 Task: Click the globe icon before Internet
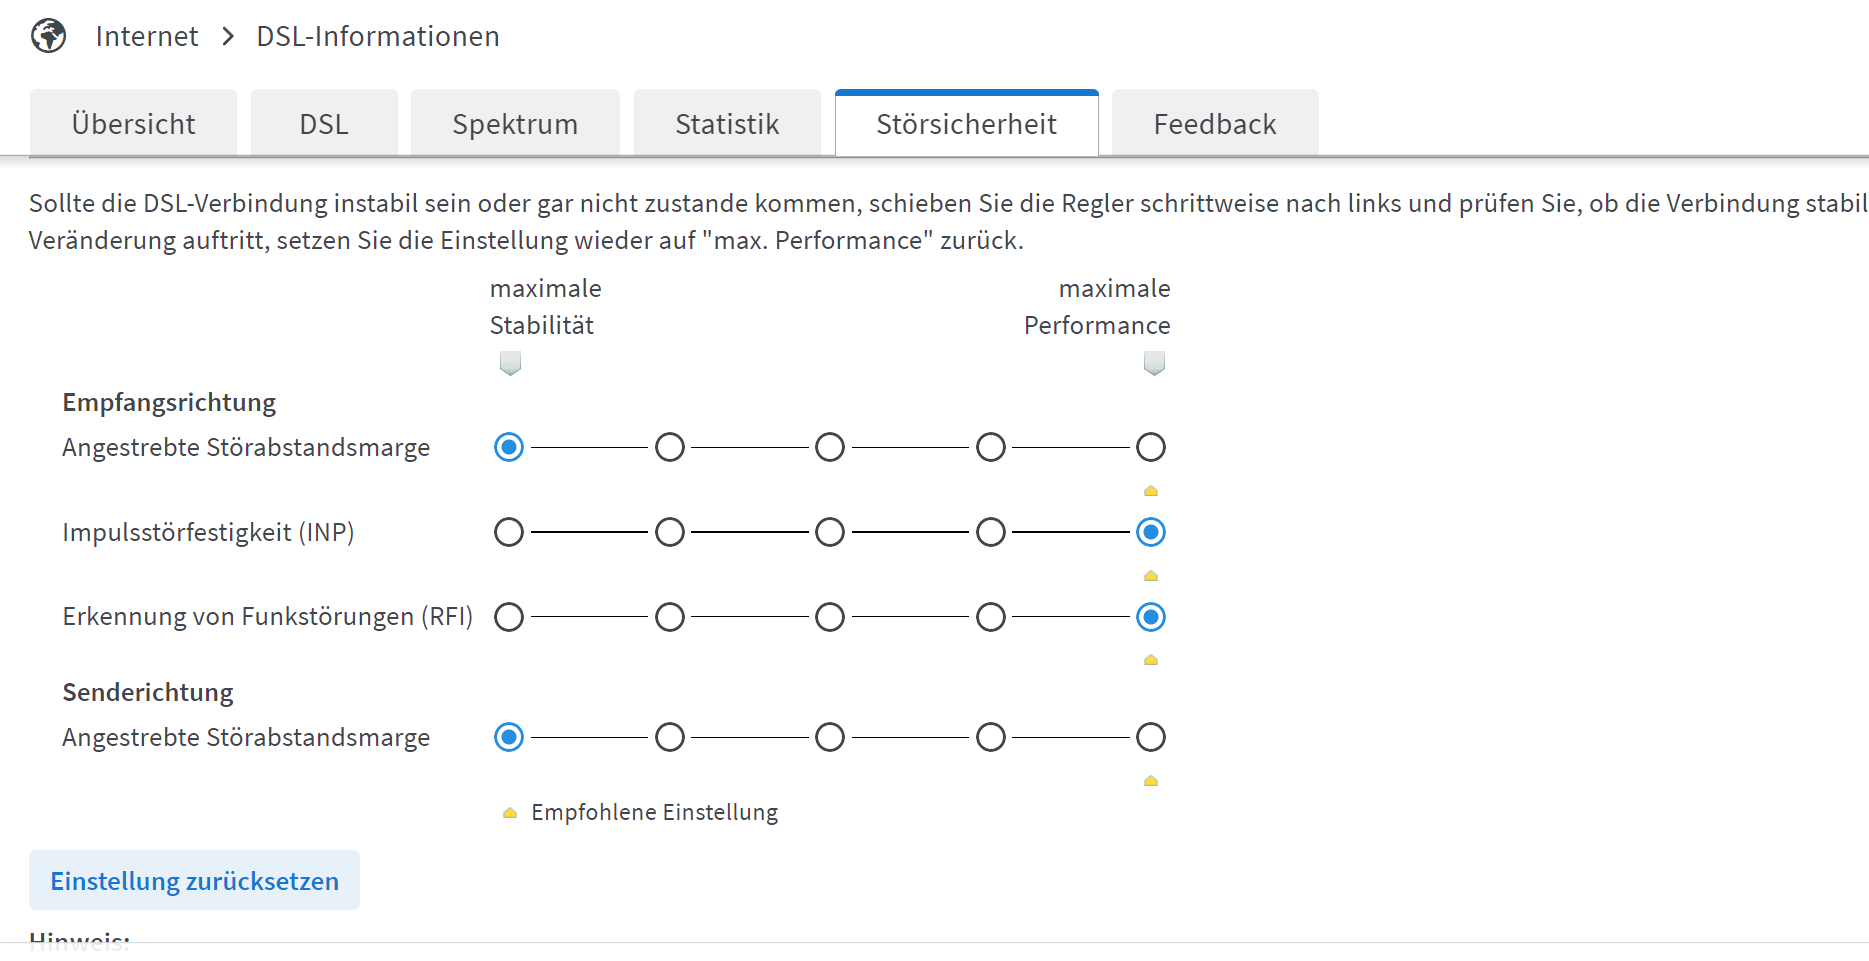click(48, 36)
